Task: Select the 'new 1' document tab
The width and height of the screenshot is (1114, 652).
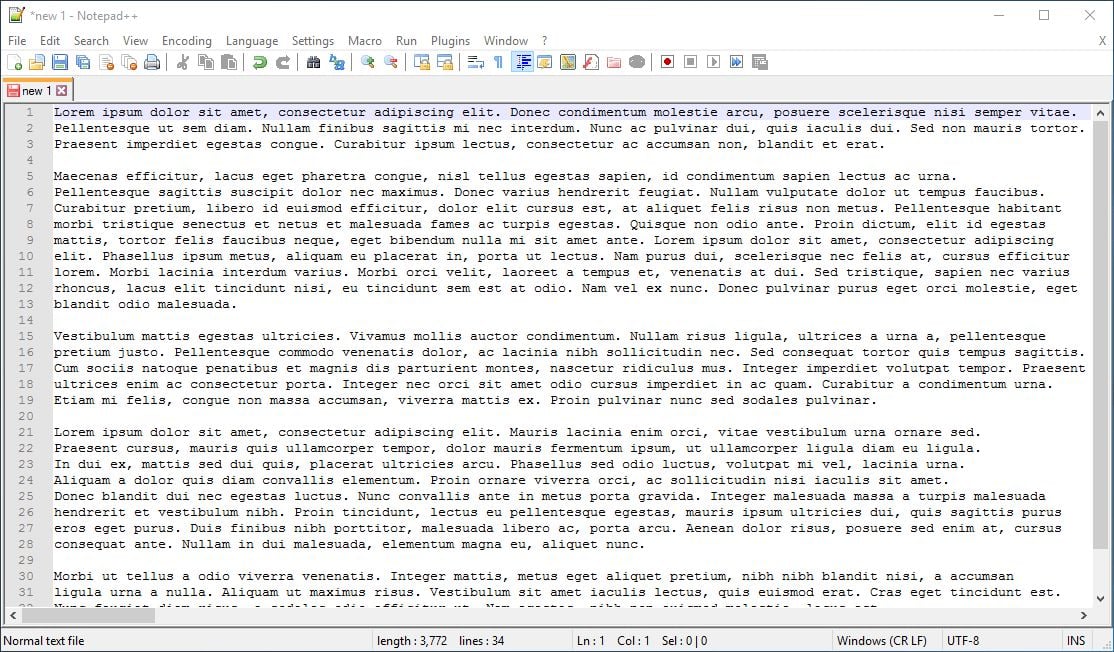Action: click(36, 91)
